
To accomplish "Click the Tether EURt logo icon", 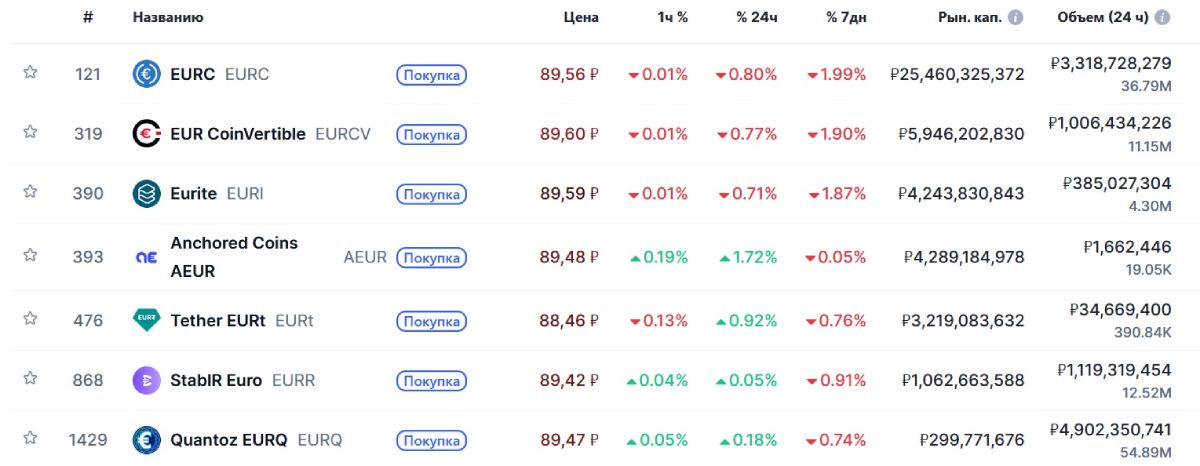I will pyautogui.click(x=147, y=320).
